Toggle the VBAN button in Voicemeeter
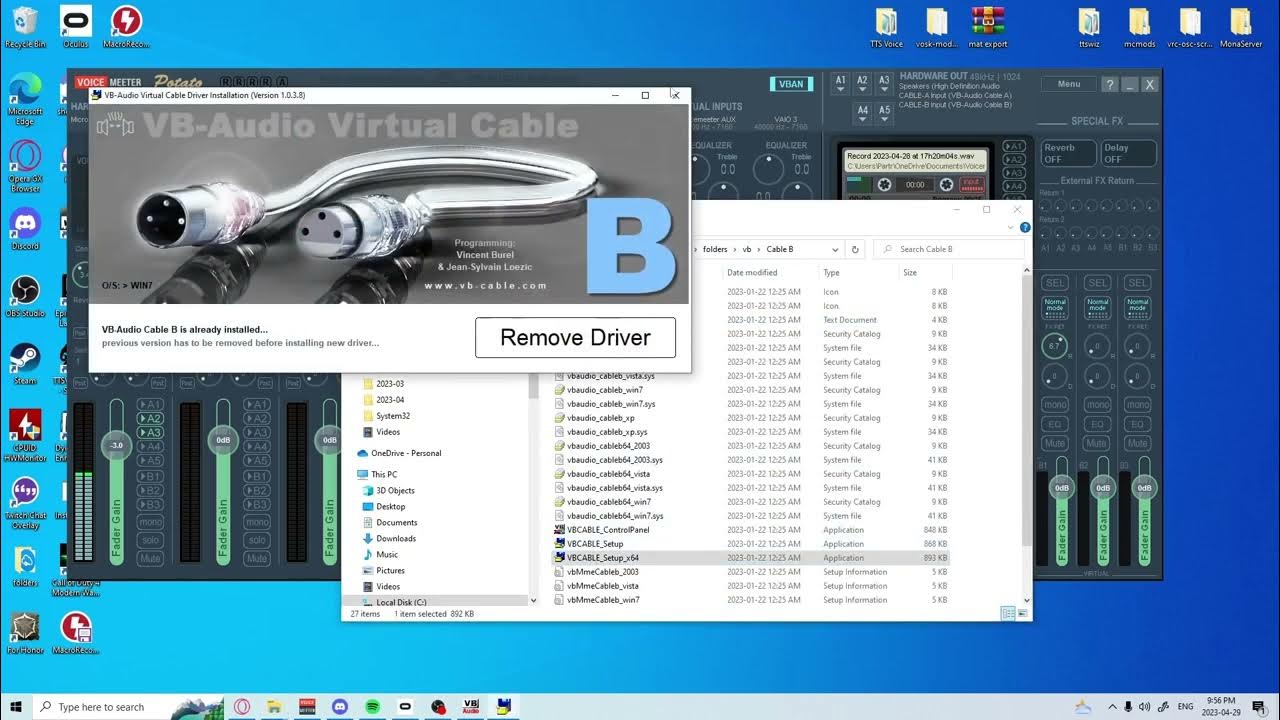Viewport: 1280px width, 720px height. (791, 84)
